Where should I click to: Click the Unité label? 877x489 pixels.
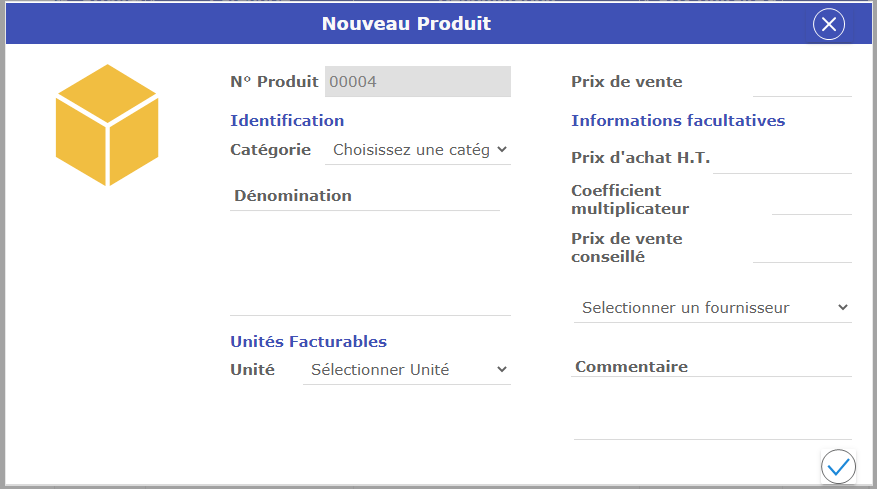click(x=252, y=370)
